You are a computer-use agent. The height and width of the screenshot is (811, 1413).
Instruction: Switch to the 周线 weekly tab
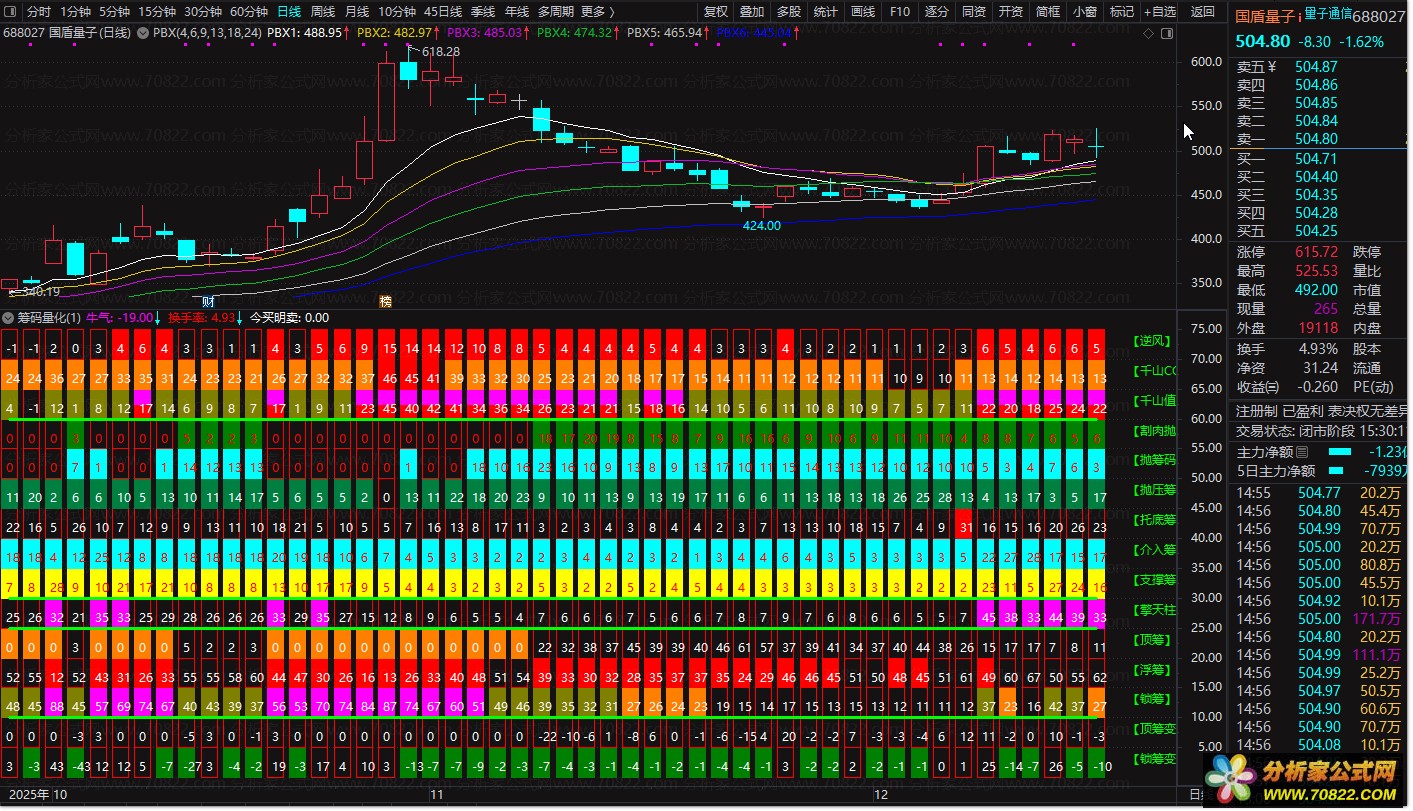coord(322,12)
